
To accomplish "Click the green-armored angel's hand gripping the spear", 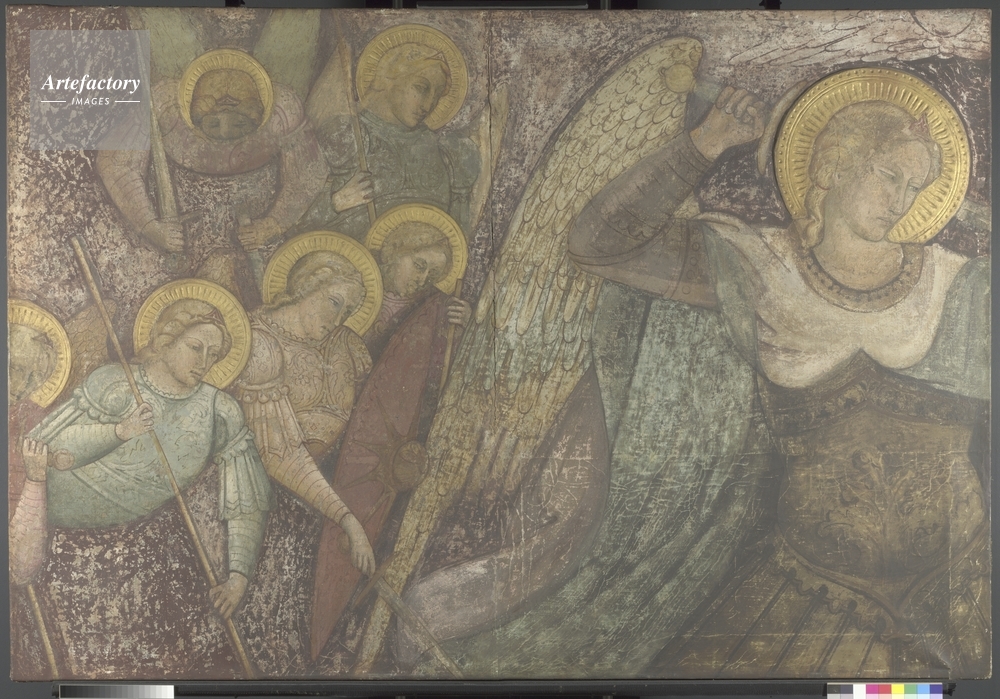I will click(137, 421).
